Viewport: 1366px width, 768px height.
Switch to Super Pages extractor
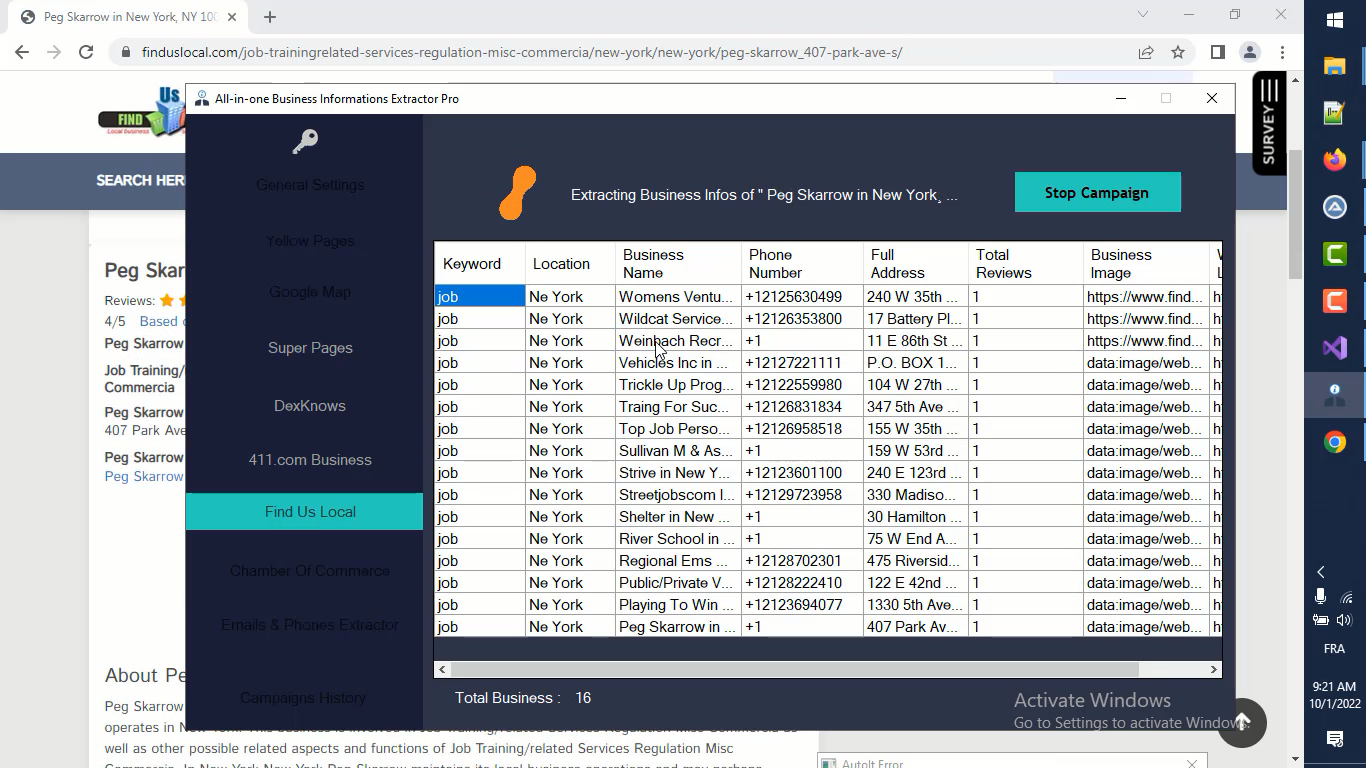310,348
